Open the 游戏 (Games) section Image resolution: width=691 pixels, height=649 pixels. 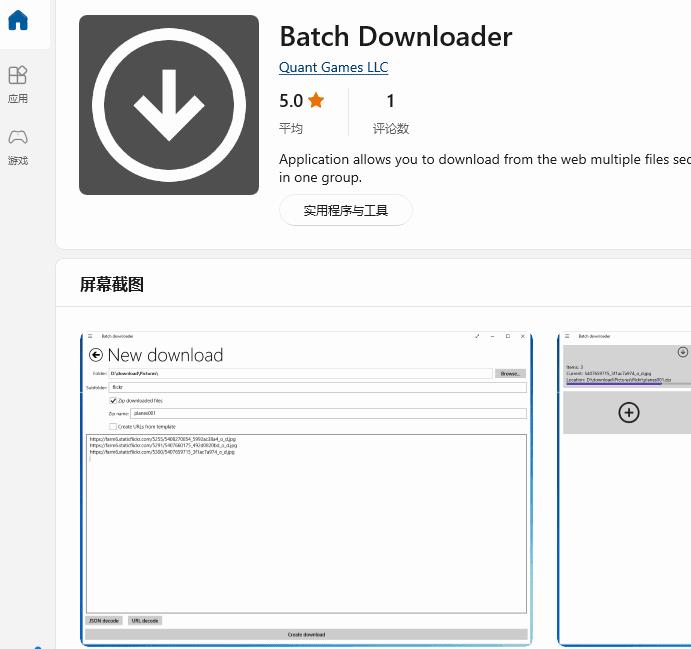pos(18,147)
